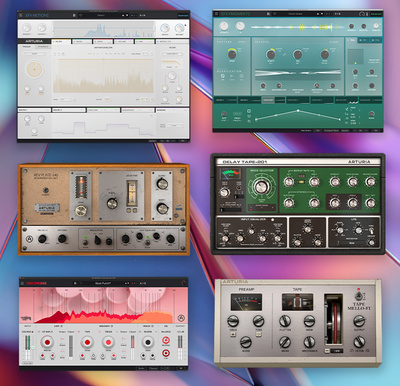
Task: Click the Input Volume knob on Delay Tape-201
Action: pos(224,192)
